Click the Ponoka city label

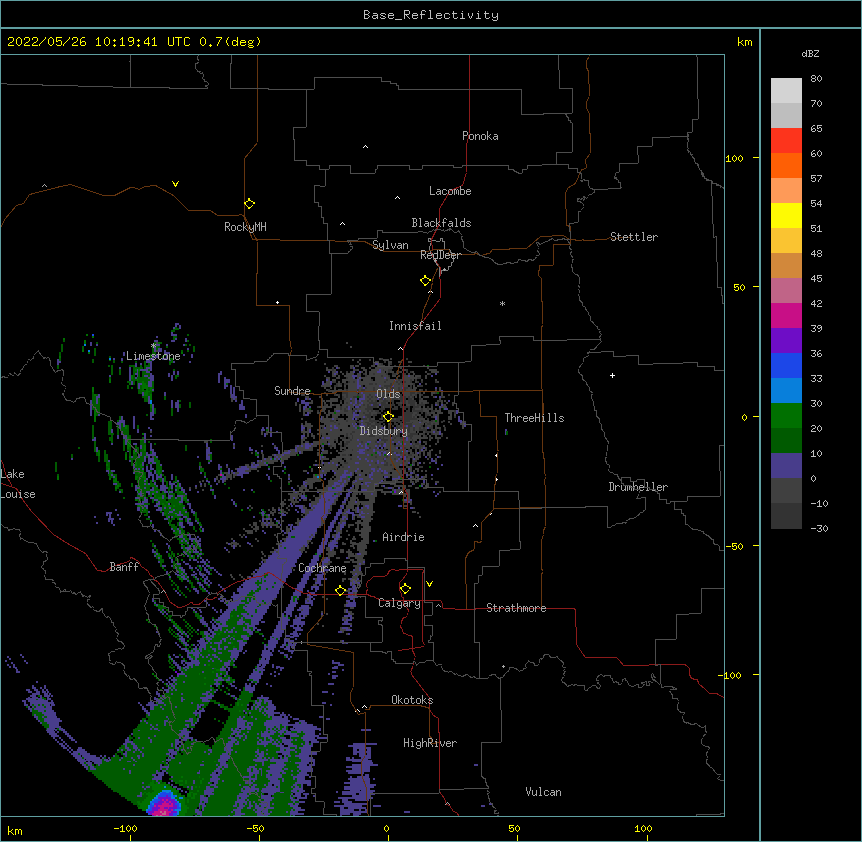480,136
